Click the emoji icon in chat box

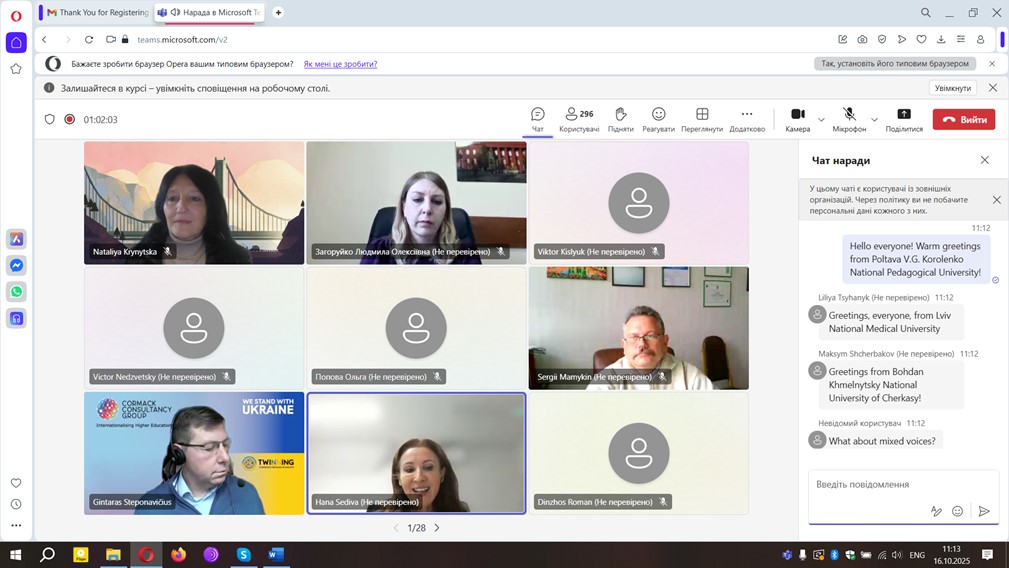(x=957, y=511)
